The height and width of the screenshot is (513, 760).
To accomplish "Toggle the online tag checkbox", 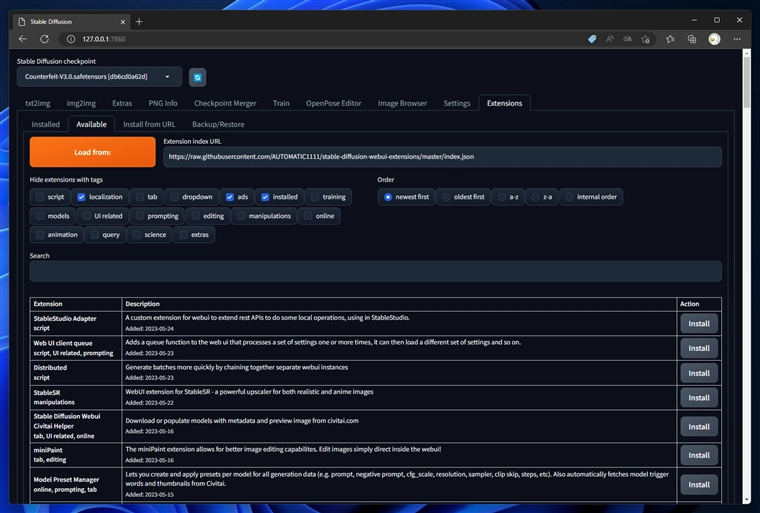I will click(308, 216).
